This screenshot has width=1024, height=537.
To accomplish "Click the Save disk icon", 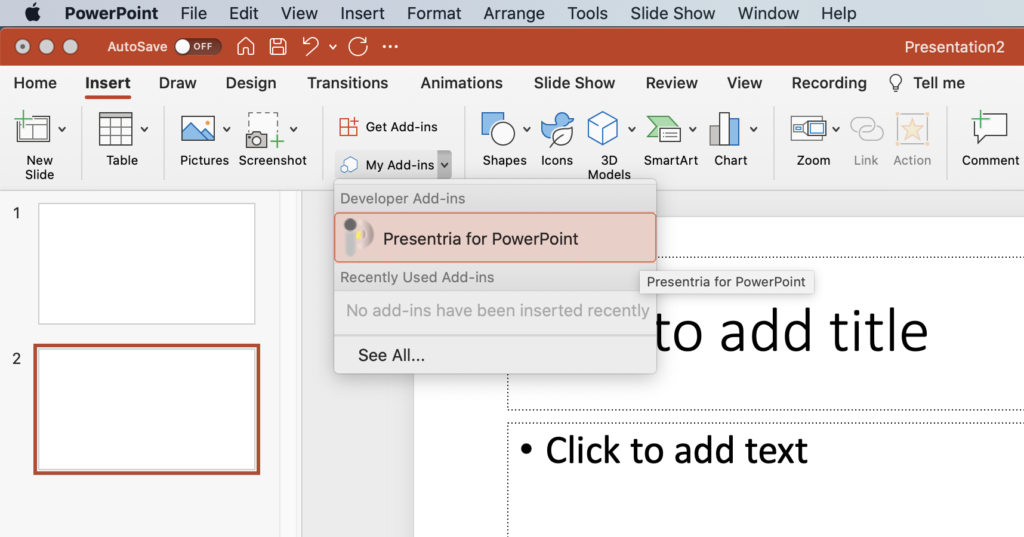I will [x=278, y=46].
